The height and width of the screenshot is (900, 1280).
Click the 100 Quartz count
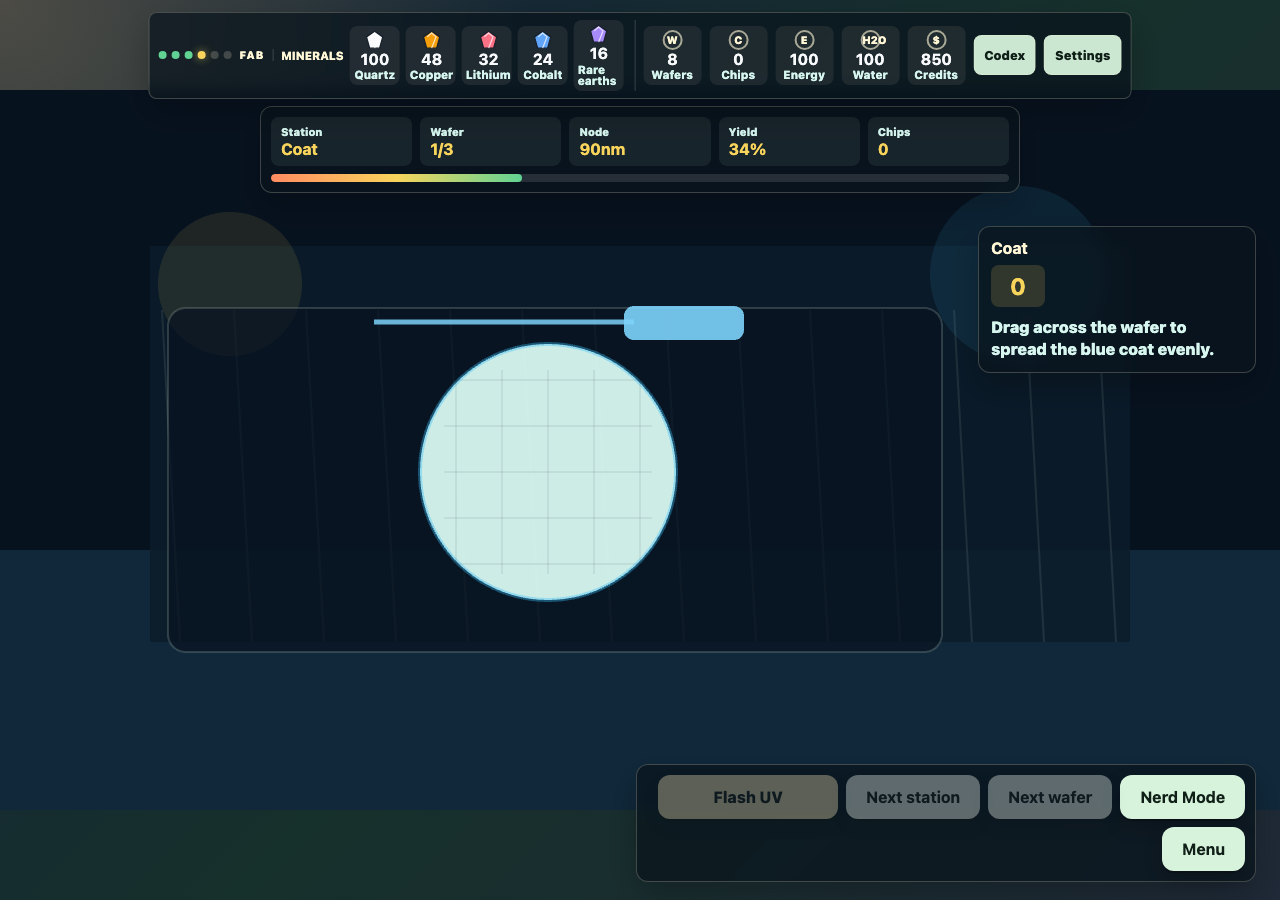tap(375, 59)
